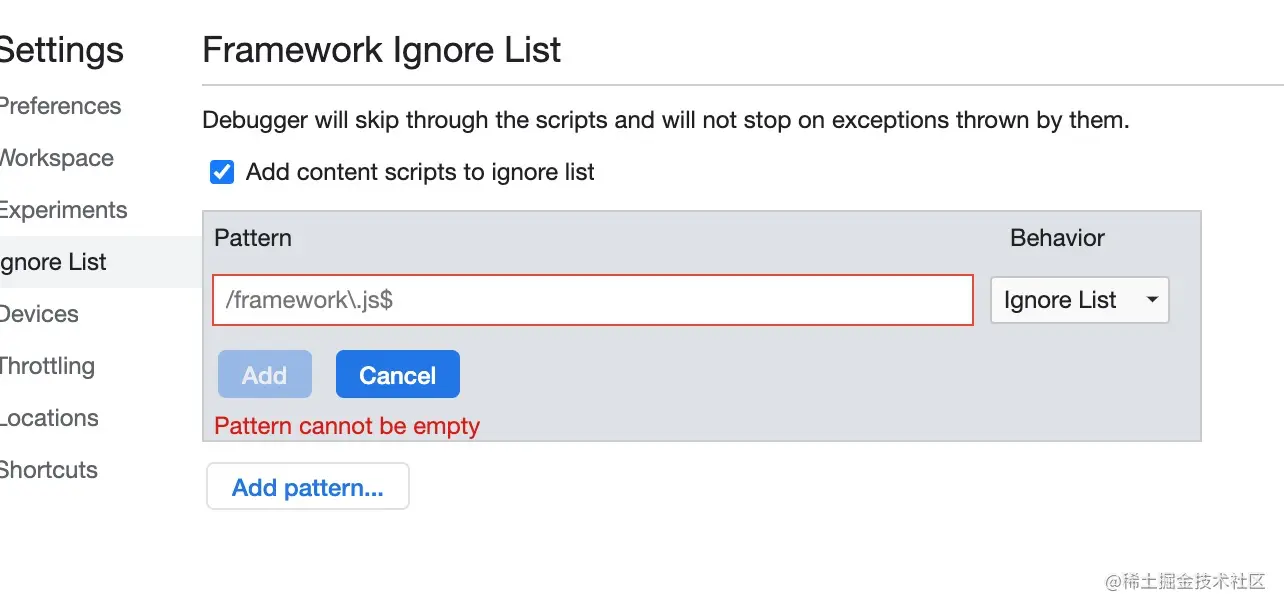Click the Framework Ignore List heading

(x=381, y=50)
